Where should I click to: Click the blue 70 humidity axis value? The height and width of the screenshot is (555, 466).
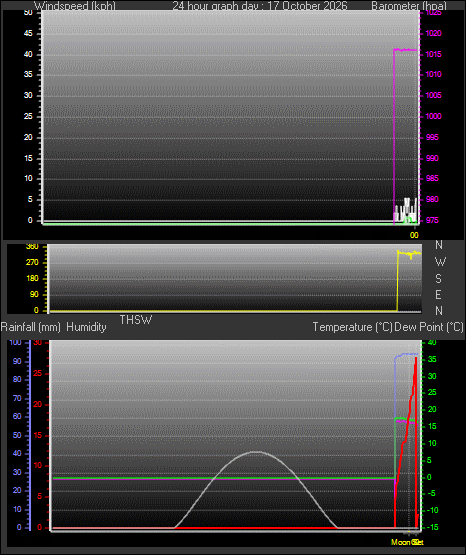17,399
